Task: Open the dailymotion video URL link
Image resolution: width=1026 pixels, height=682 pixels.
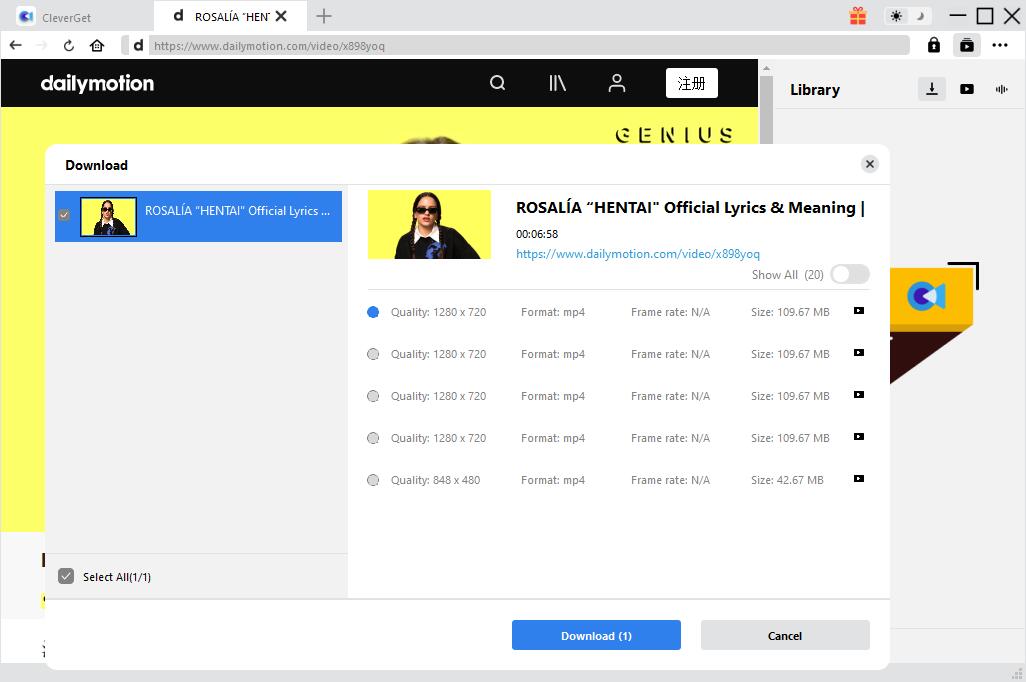Action: point(637,254)
